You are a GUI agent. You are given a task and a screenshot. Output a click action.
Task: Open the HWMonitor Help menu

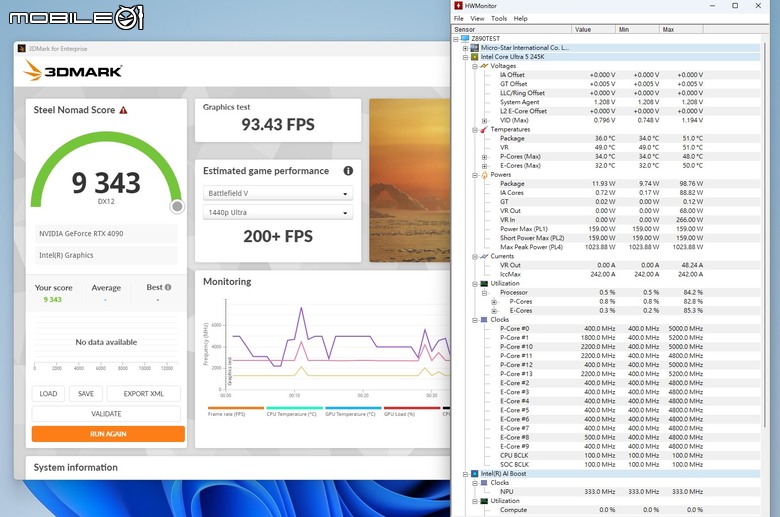coord(521,18)
